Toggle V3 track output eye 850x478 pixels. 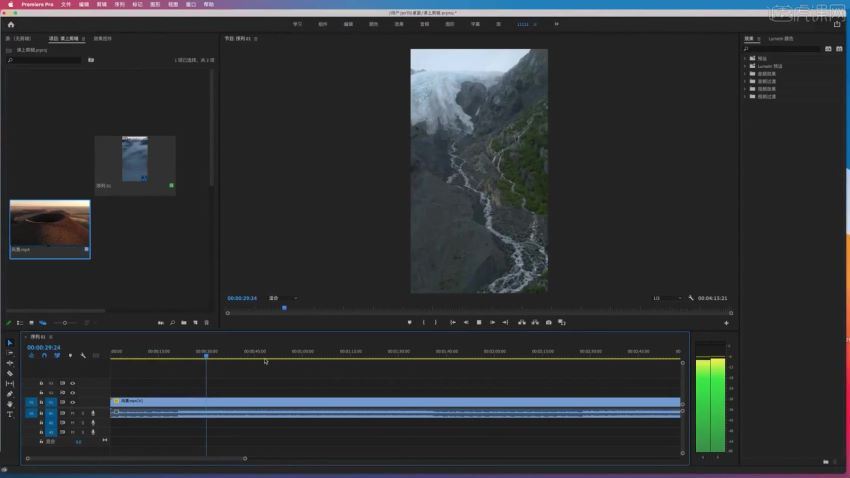pos(73,383)
